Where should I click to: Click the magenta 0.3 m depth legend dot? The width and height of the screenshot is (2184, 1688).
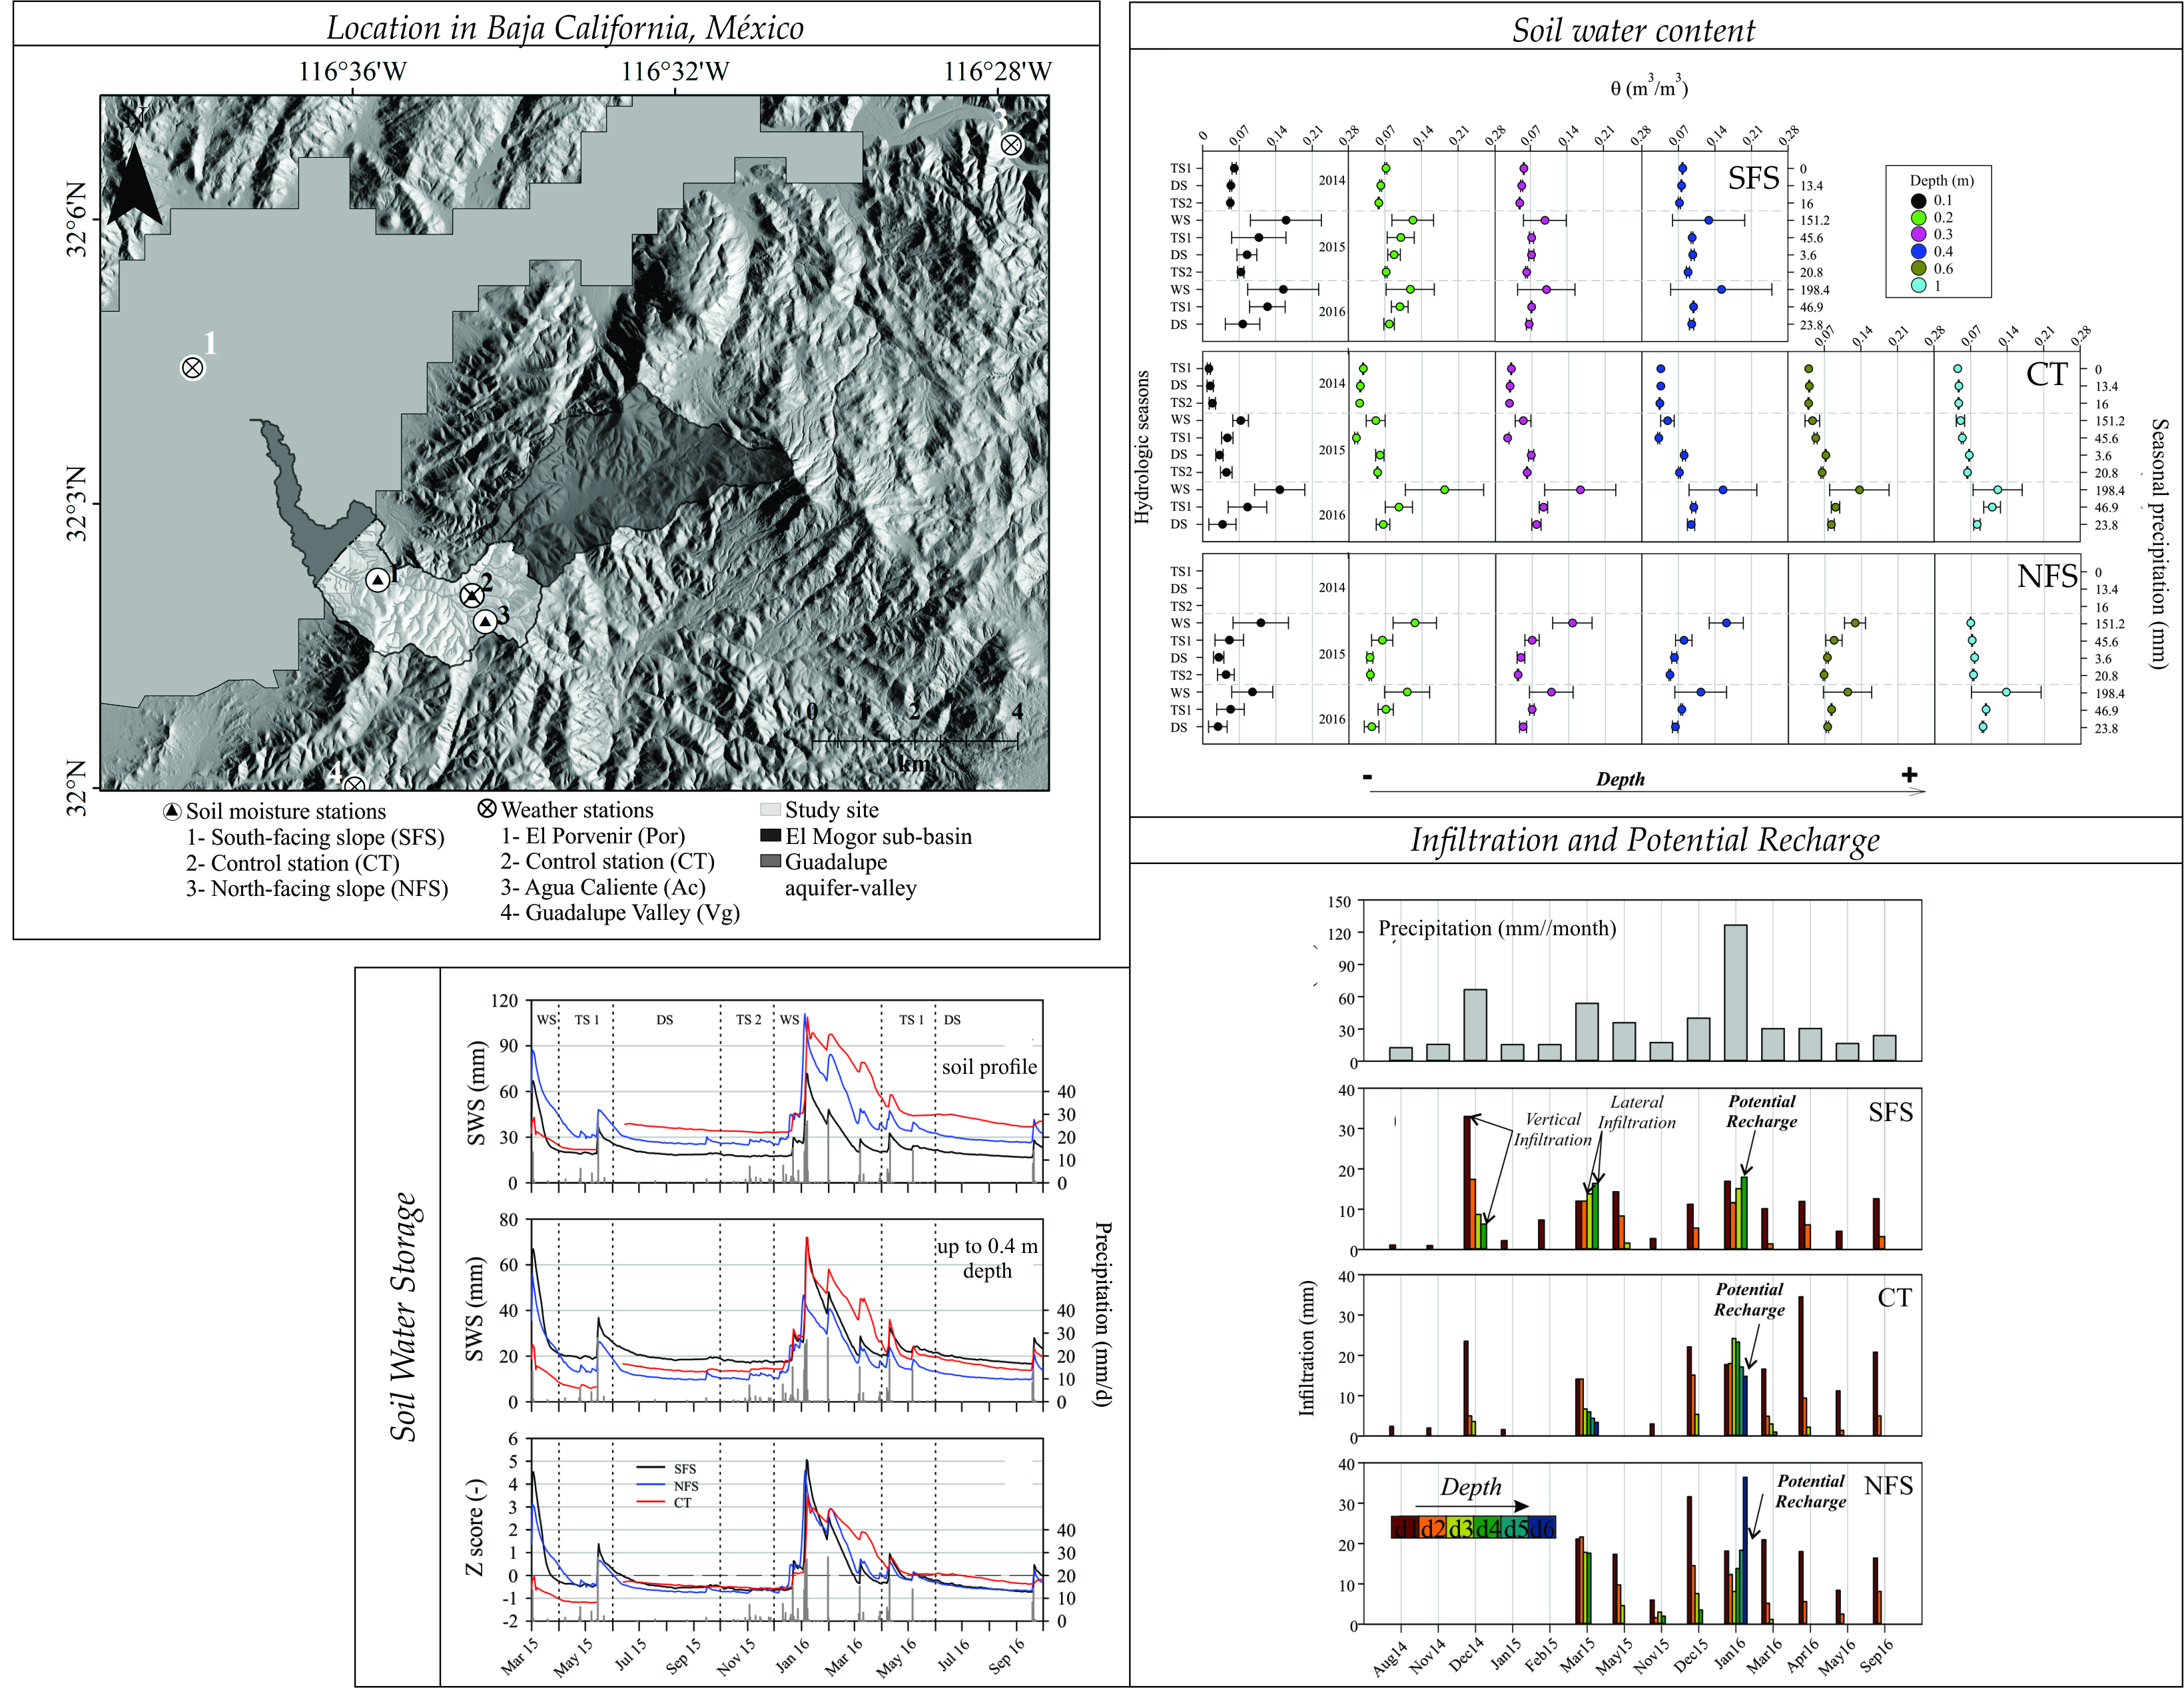[x=1918, y=234]
